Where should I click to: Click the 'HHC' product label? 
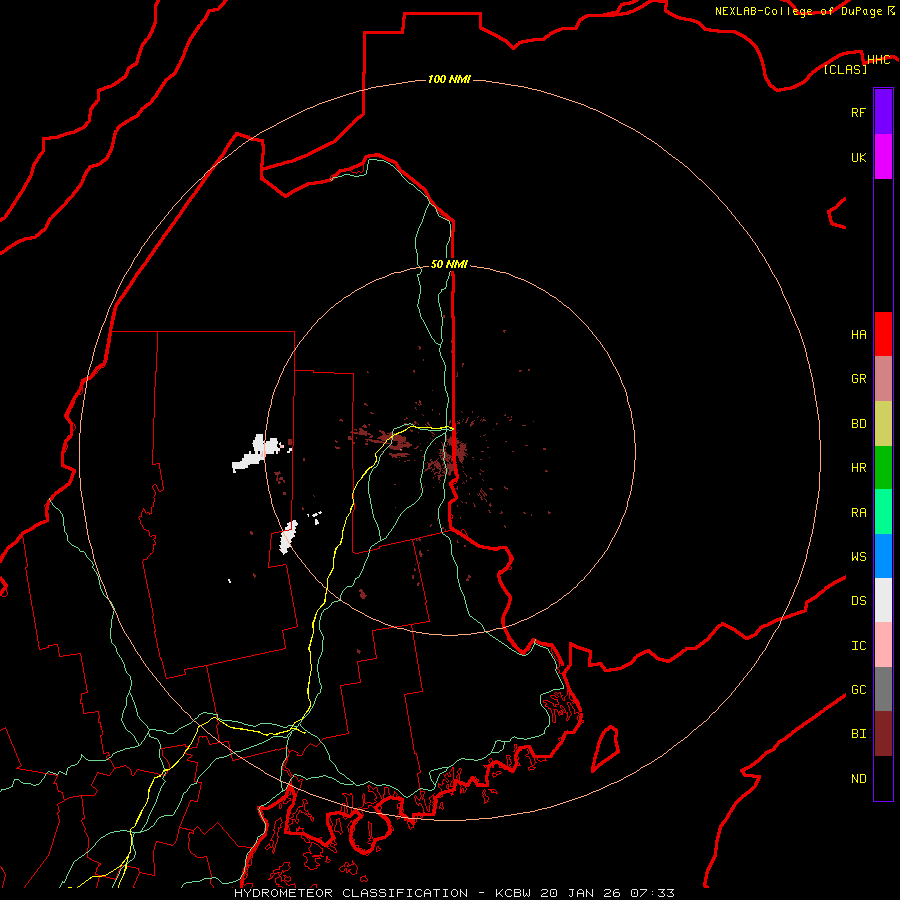pyautogui.click(x=878, y=60)
